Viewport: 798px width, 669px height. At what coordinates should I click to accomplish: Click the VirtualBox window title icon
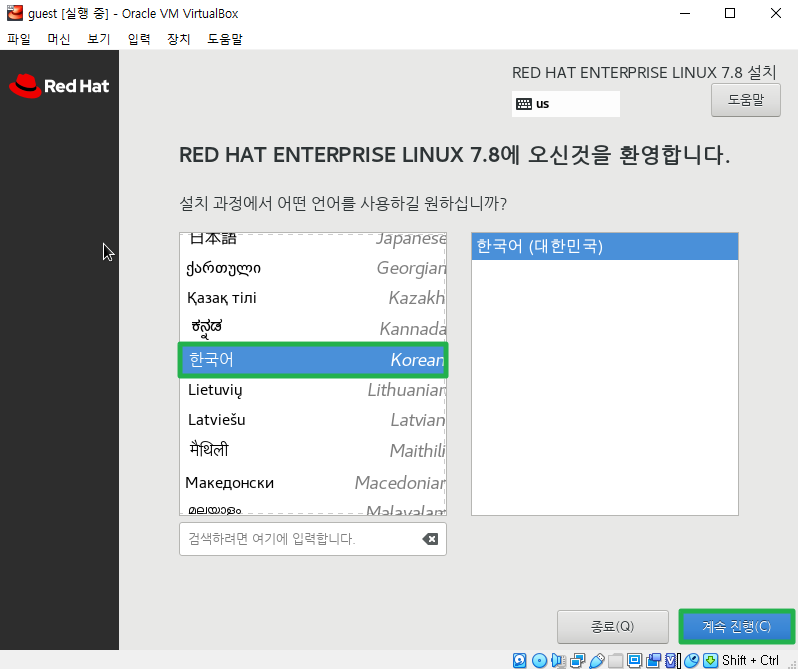tap(15, 13)
